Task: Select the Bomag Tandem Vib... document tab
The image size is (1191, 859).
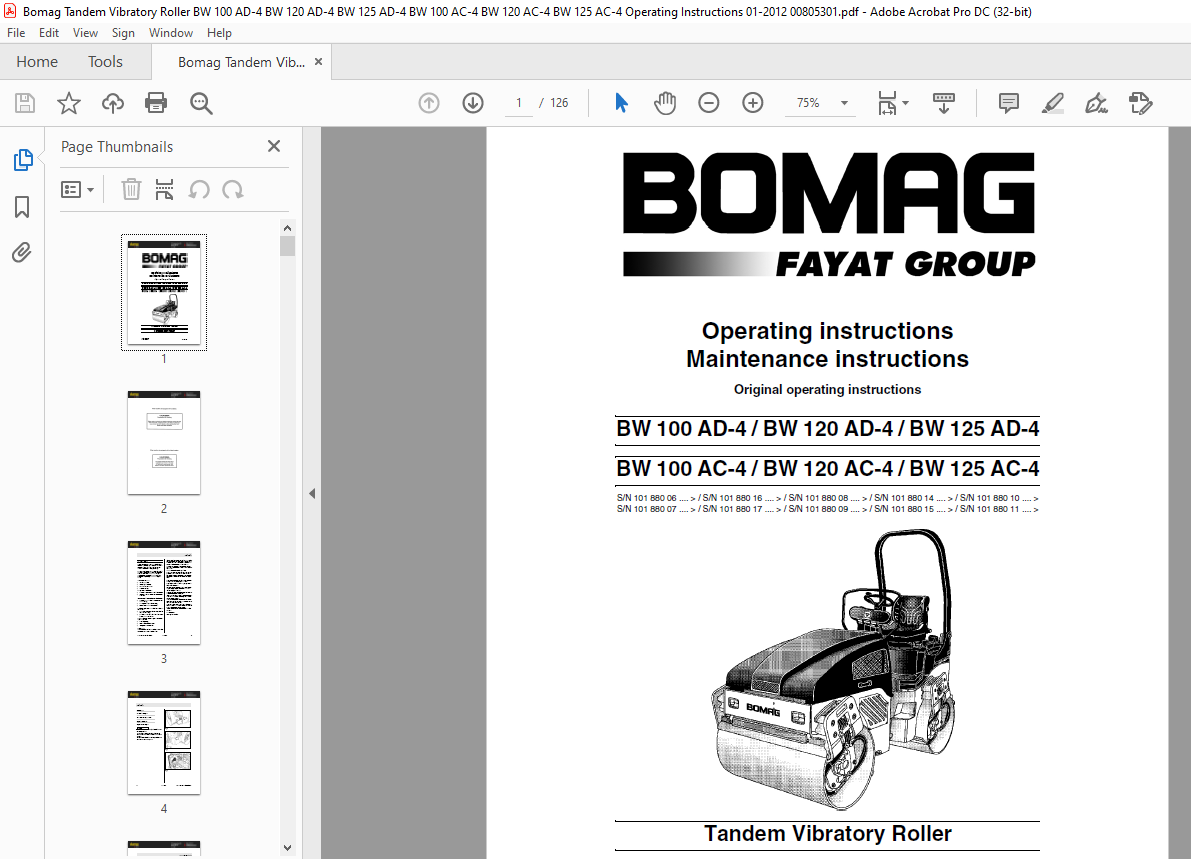Action: pyautogui.click(x=241, y=62)
